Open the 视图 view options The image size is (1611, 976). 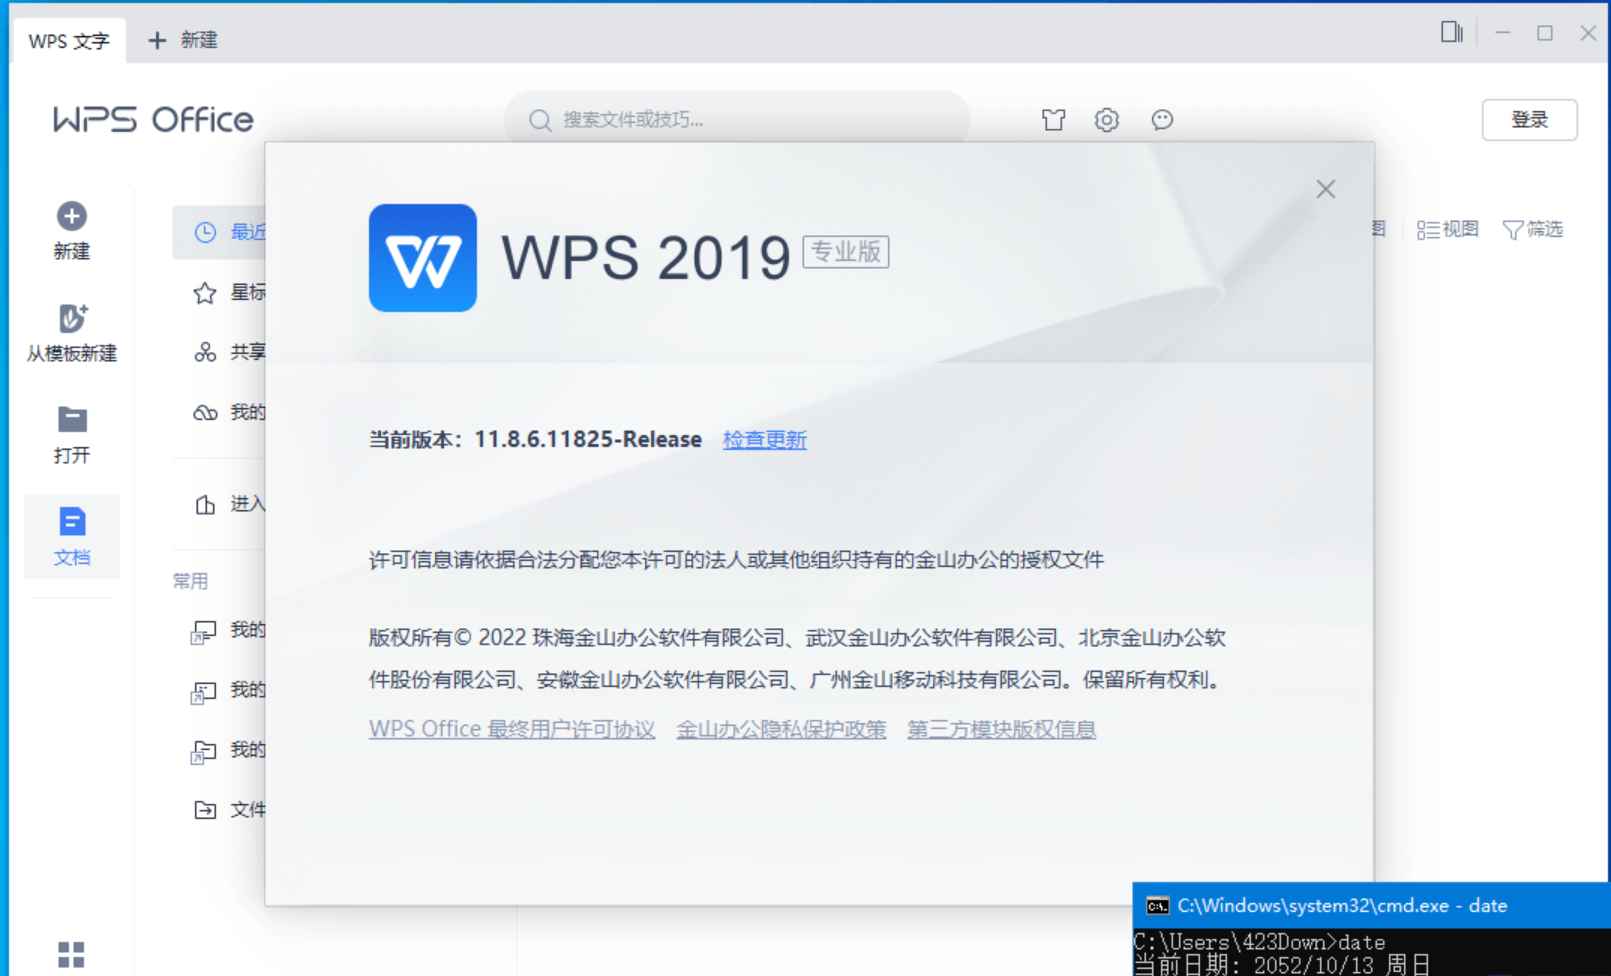pos(1447,228)
